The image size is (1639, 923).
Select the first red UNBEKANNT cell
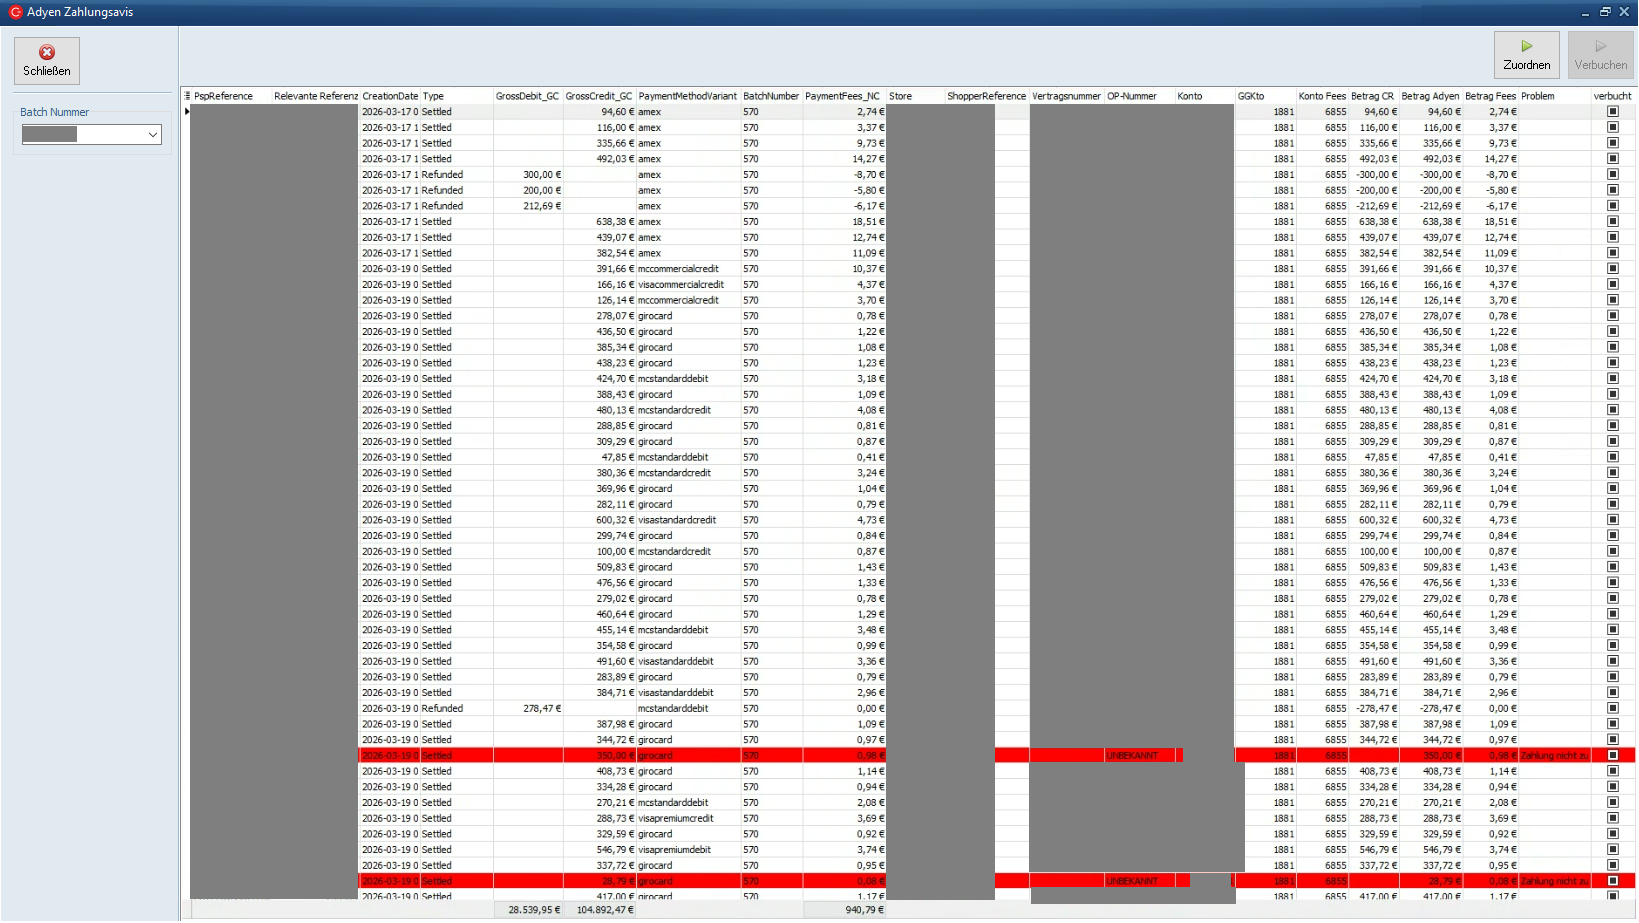click(x=1138, y=755)
